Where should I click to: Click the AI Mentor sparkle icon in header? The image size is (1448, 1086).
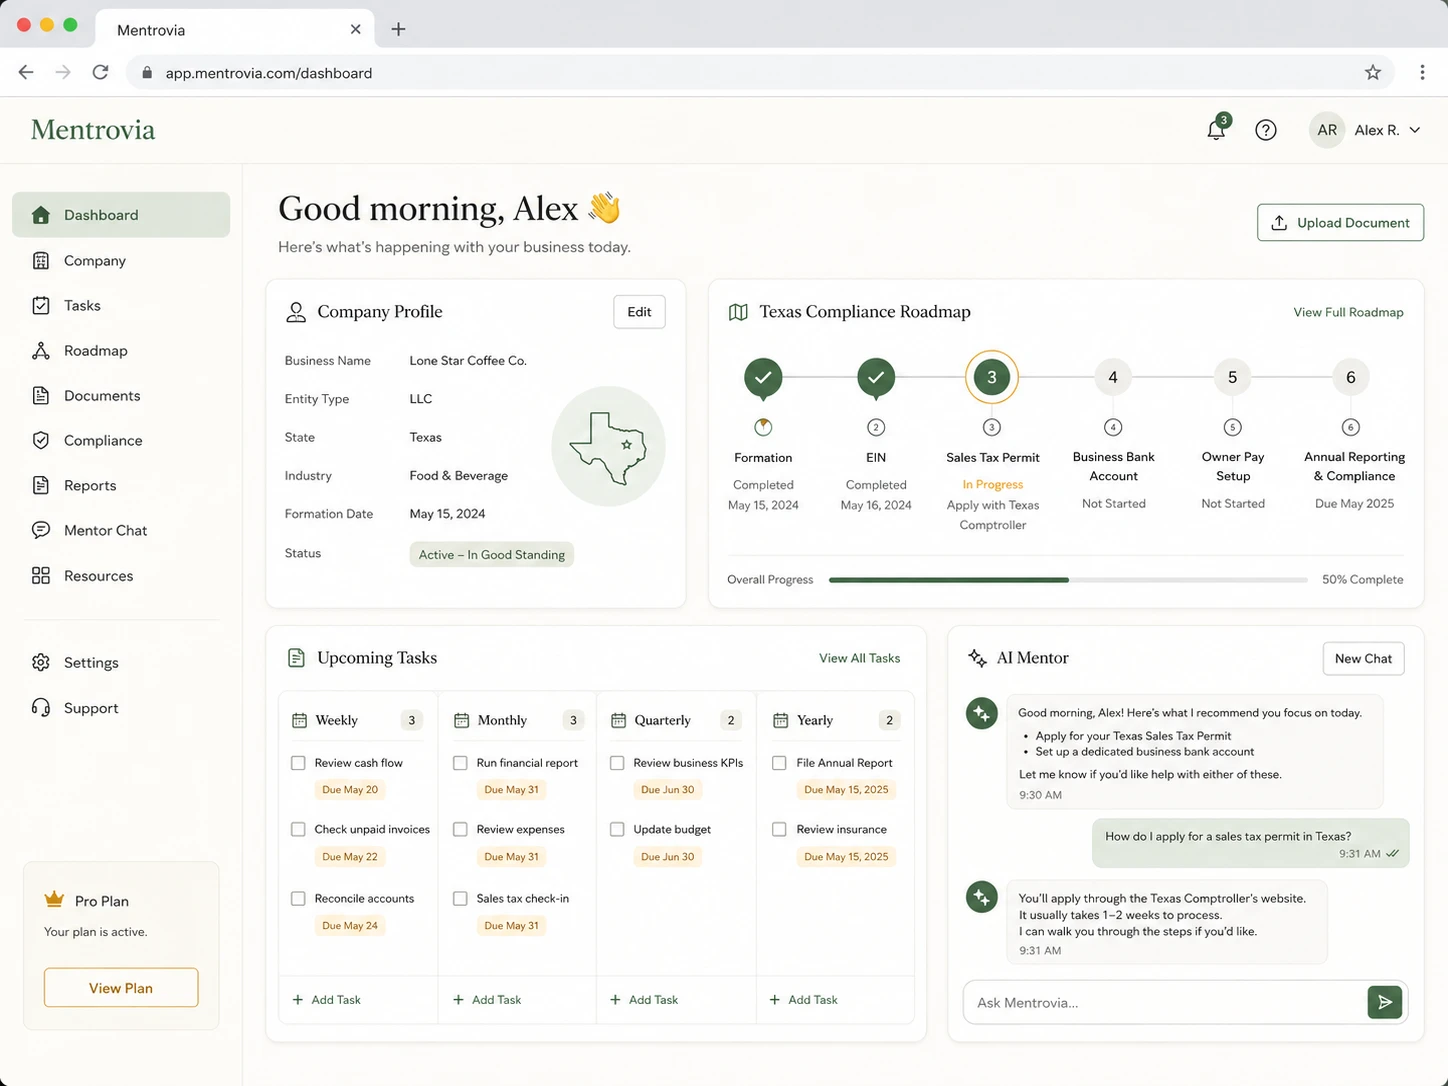click(977, 658)
